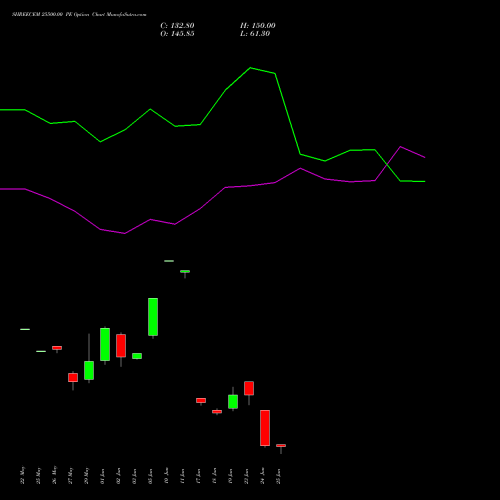The height and width of the screenshot is (500, 500).
Task: Select the large green candle above 05 Jun
Action: click(x=153, y=317)
